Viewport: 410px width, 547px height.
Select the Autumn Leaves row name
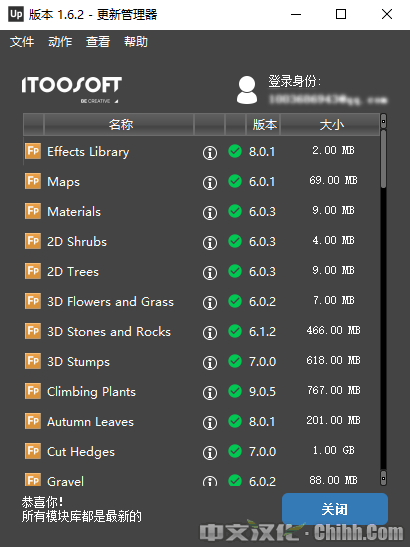click(x=90, y=422)
